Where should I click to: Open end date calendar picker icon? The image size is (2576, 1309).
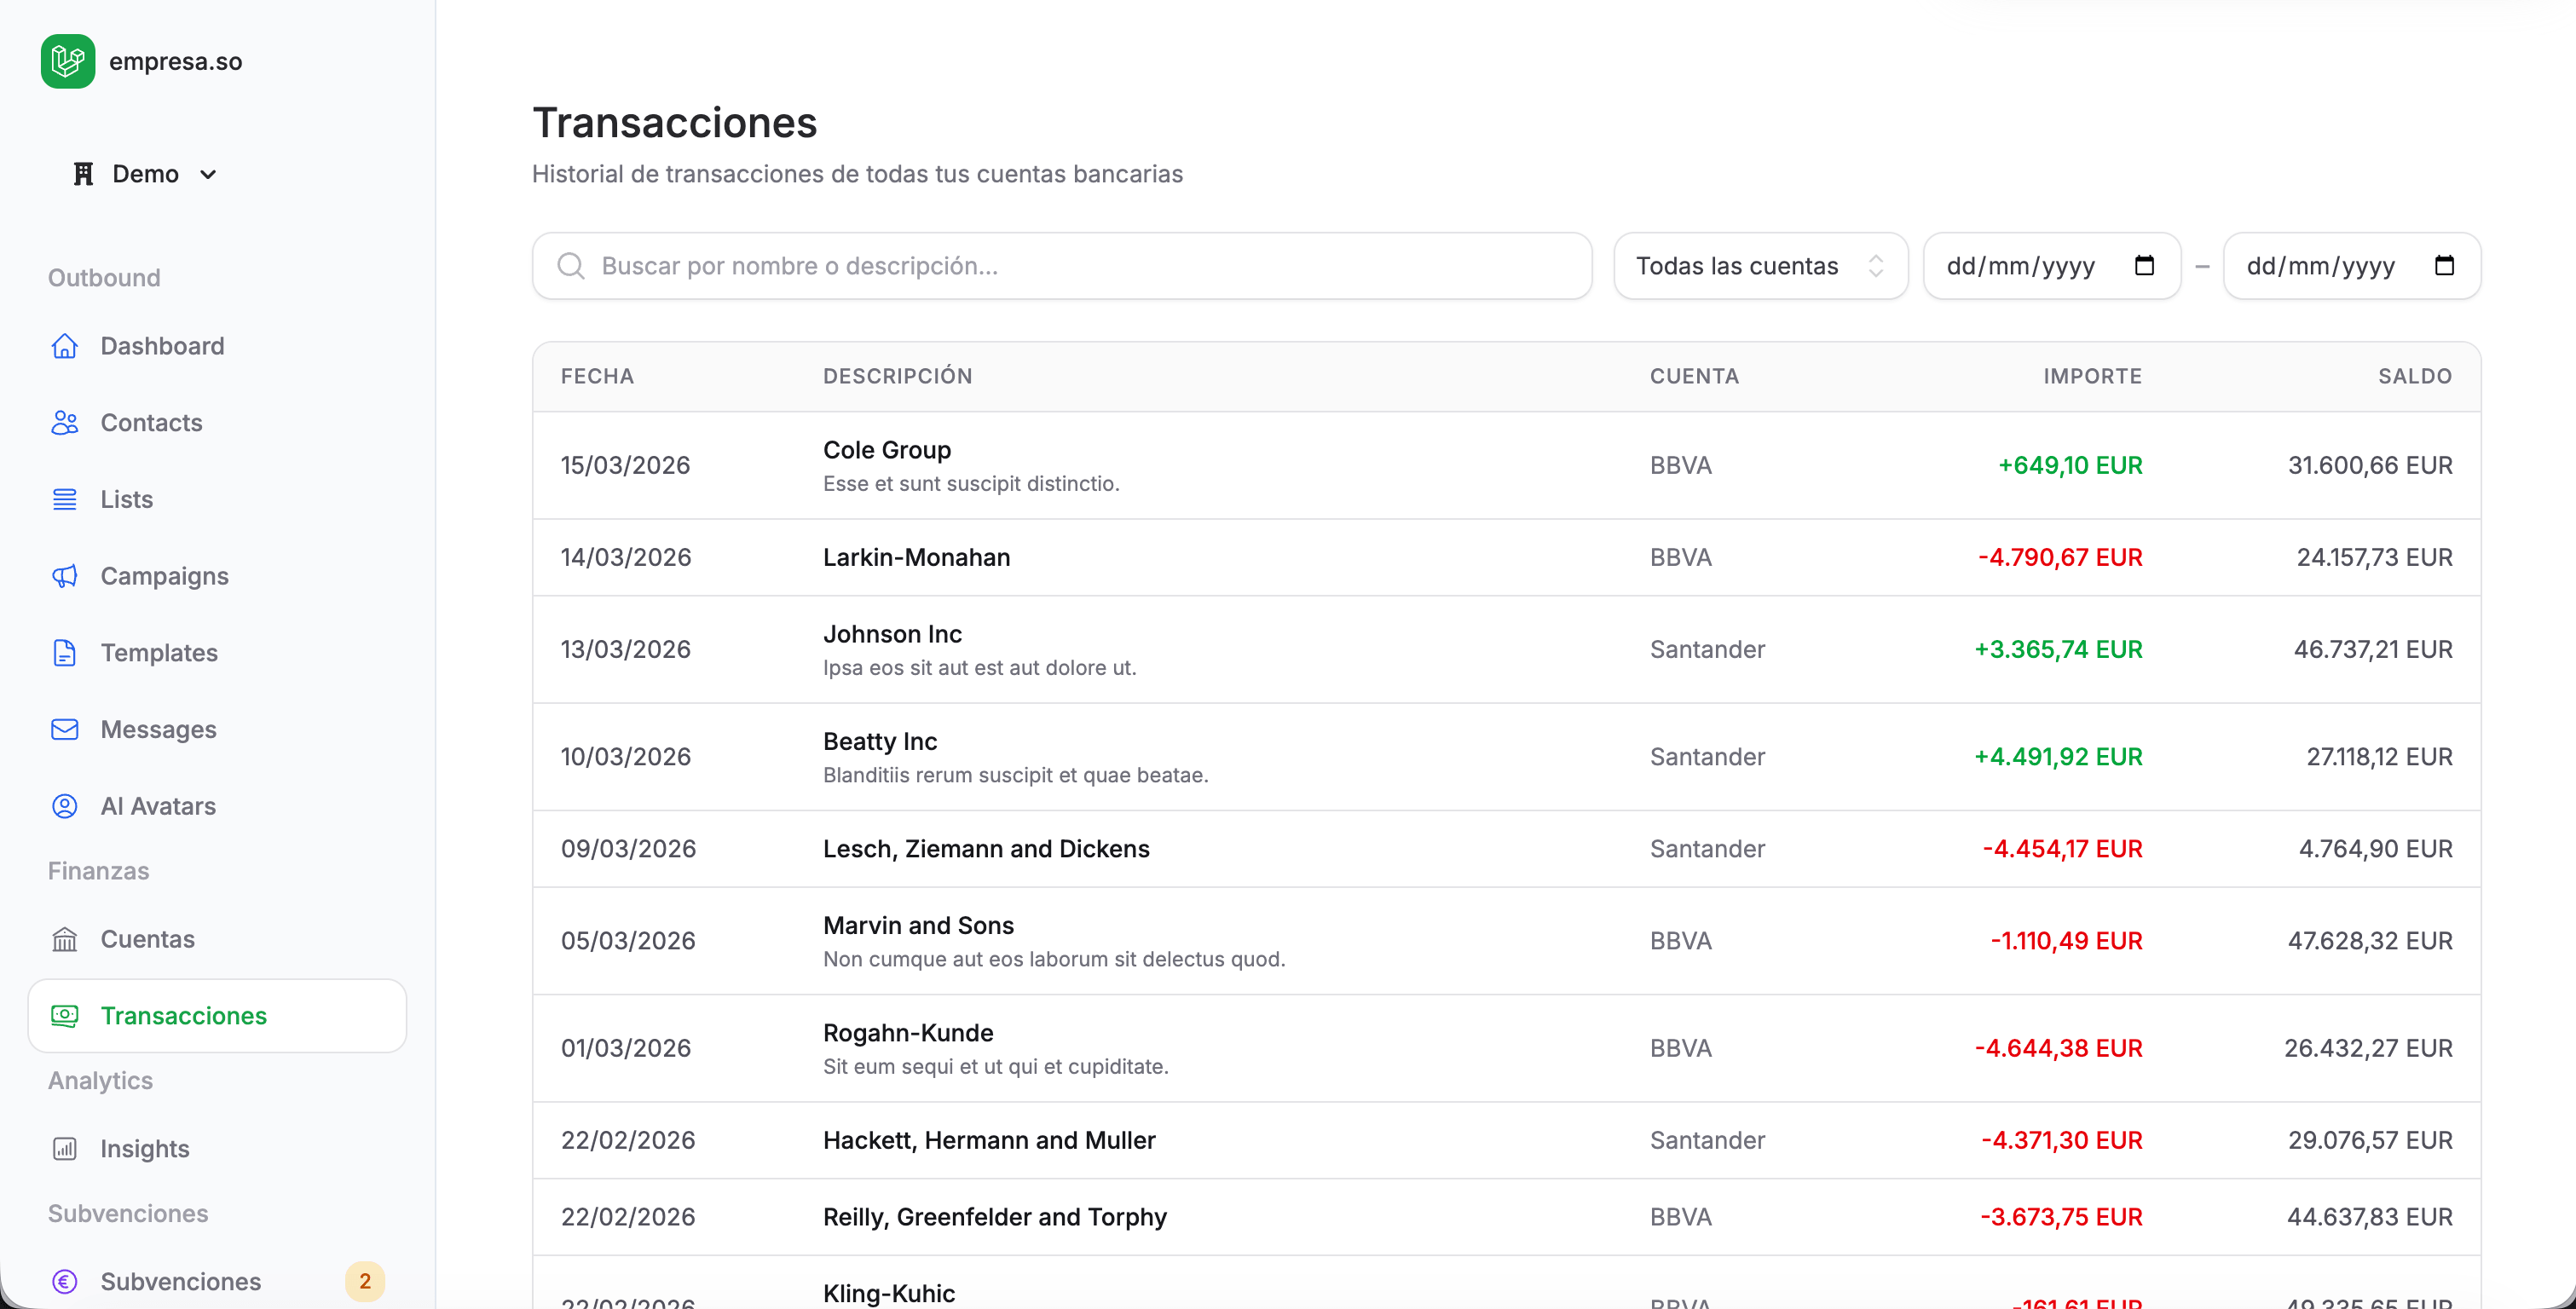[2443, 266]
